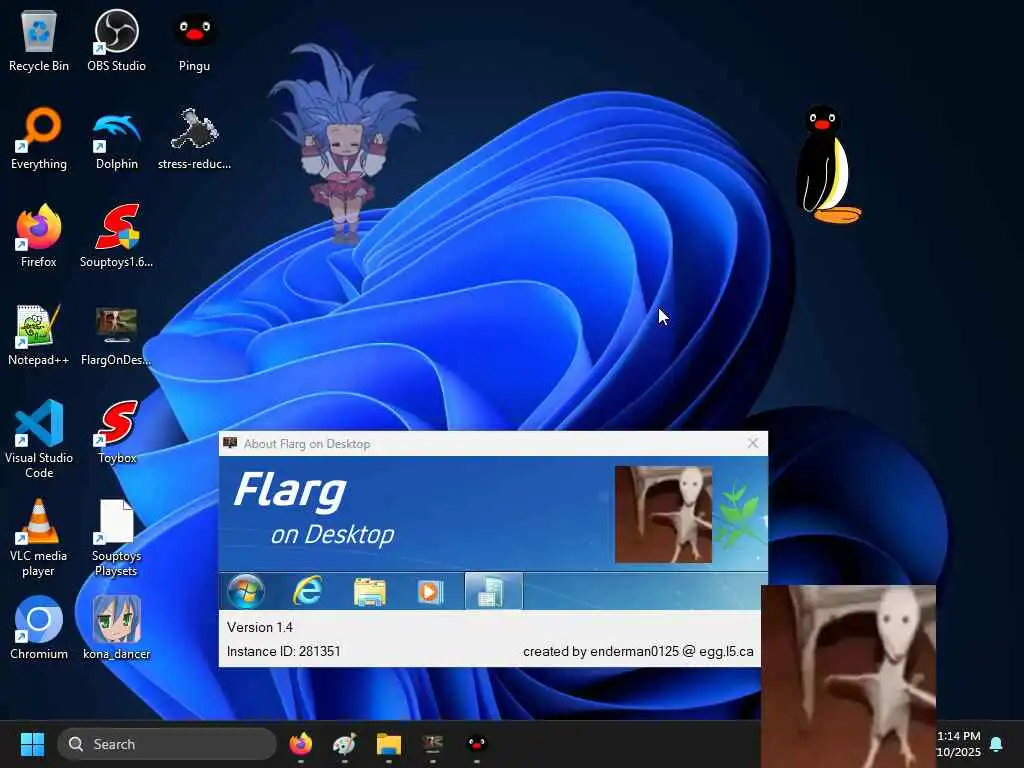
Task: Open File Explorer from the taskbar
Action: click(x=389, y=744)
